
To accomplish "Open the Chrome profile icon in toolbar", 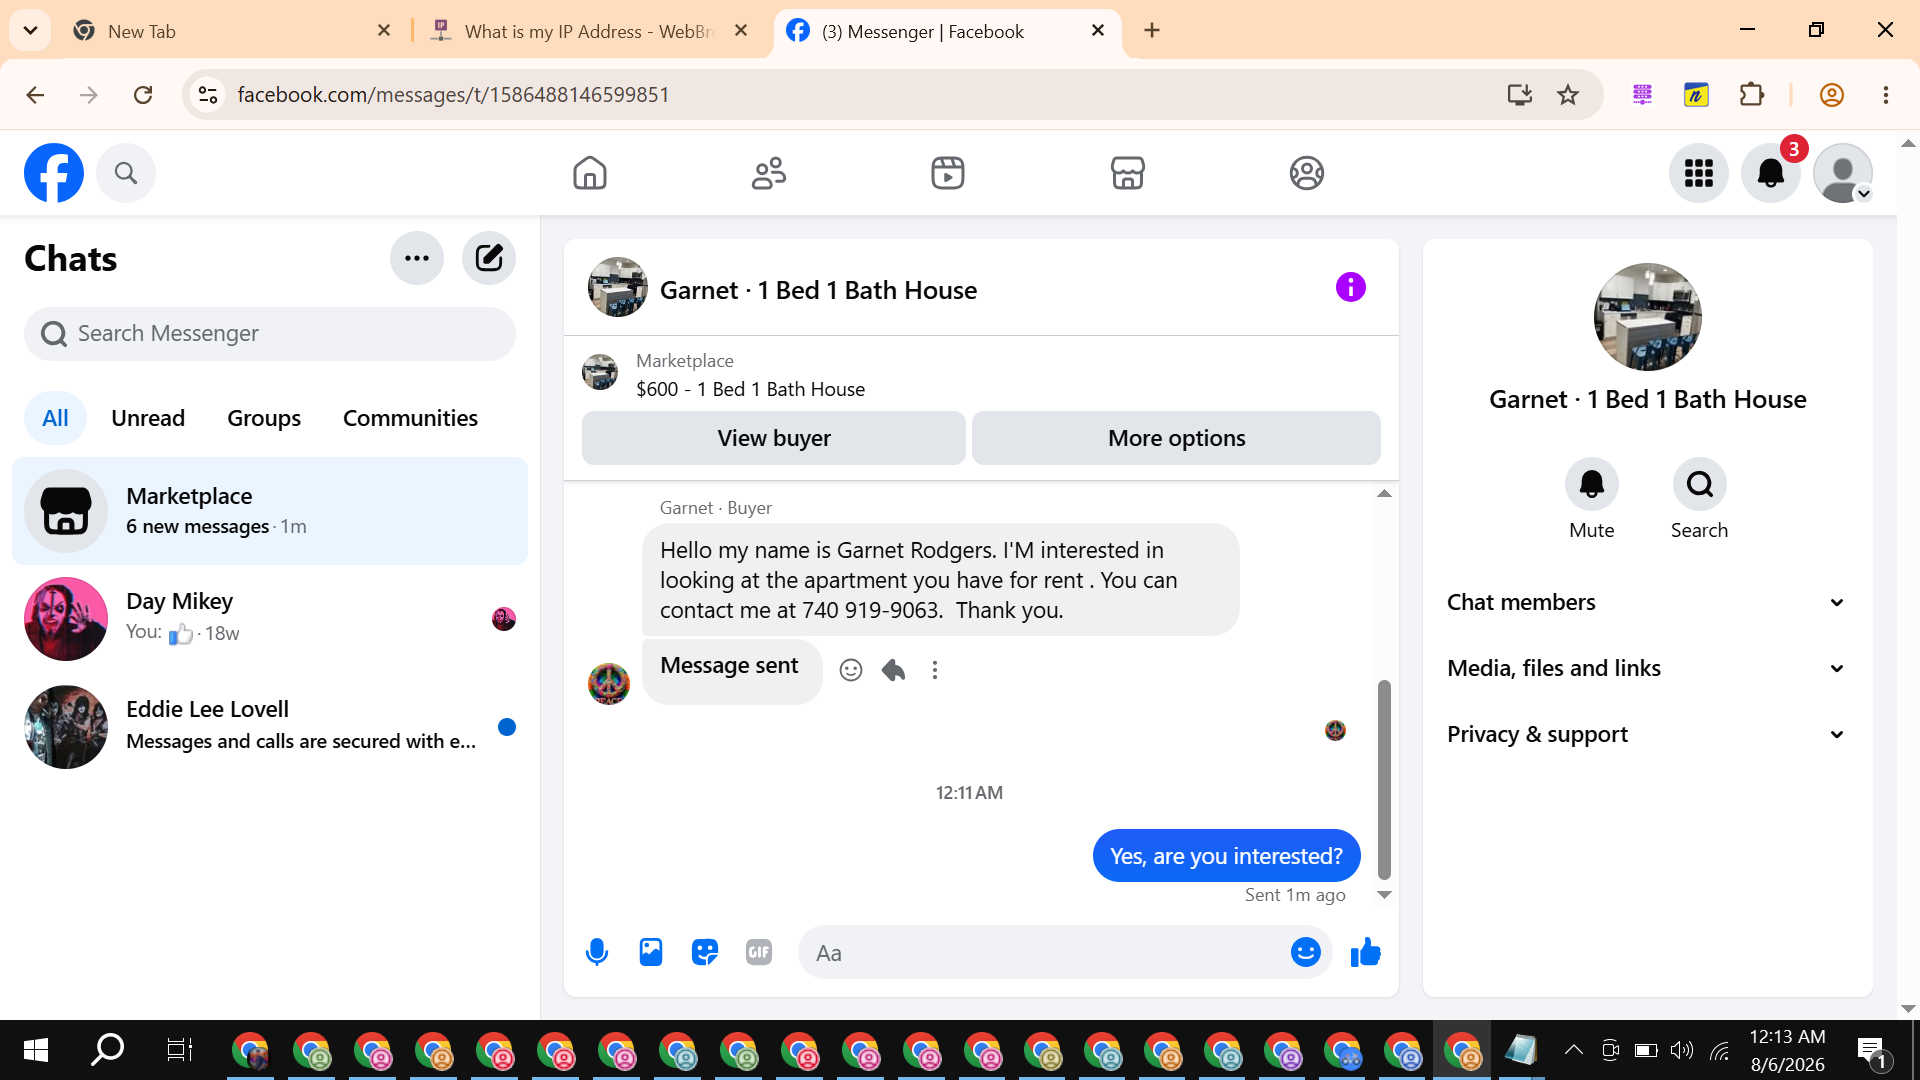I will pyautogui.click(x=1832, y=95).
